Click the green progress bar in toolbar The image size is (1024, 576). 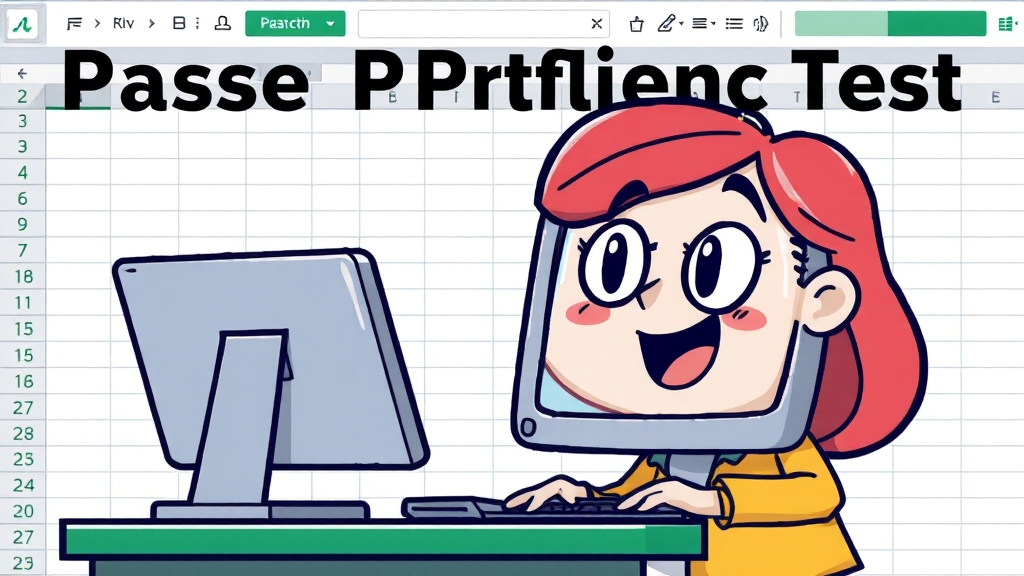(890, 23)
